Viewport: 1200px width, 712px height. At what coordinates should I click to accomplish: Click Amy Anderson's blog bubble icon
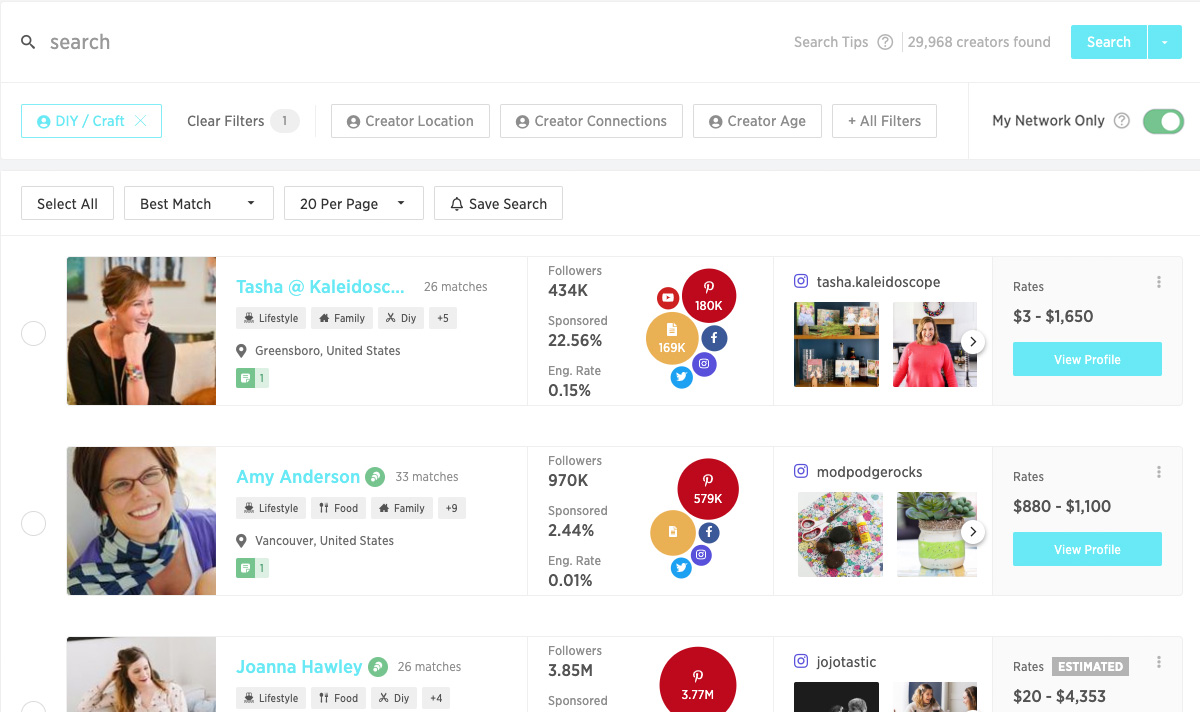point(673,532)
